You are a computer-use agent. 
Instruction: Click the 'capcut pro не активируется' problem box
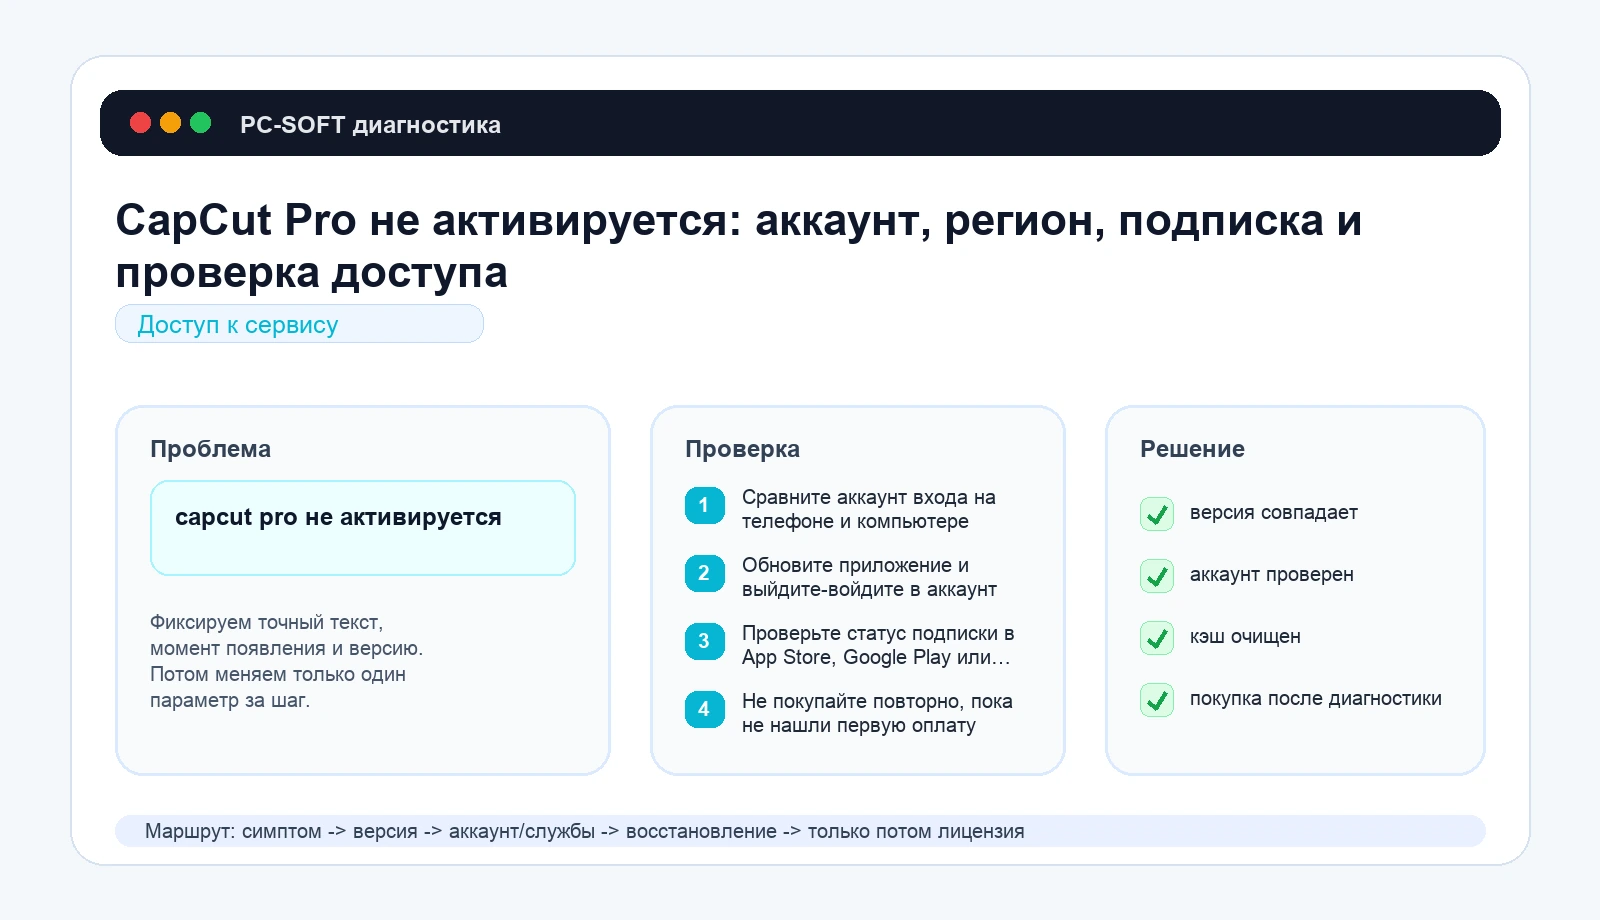(x=363, y=528)
